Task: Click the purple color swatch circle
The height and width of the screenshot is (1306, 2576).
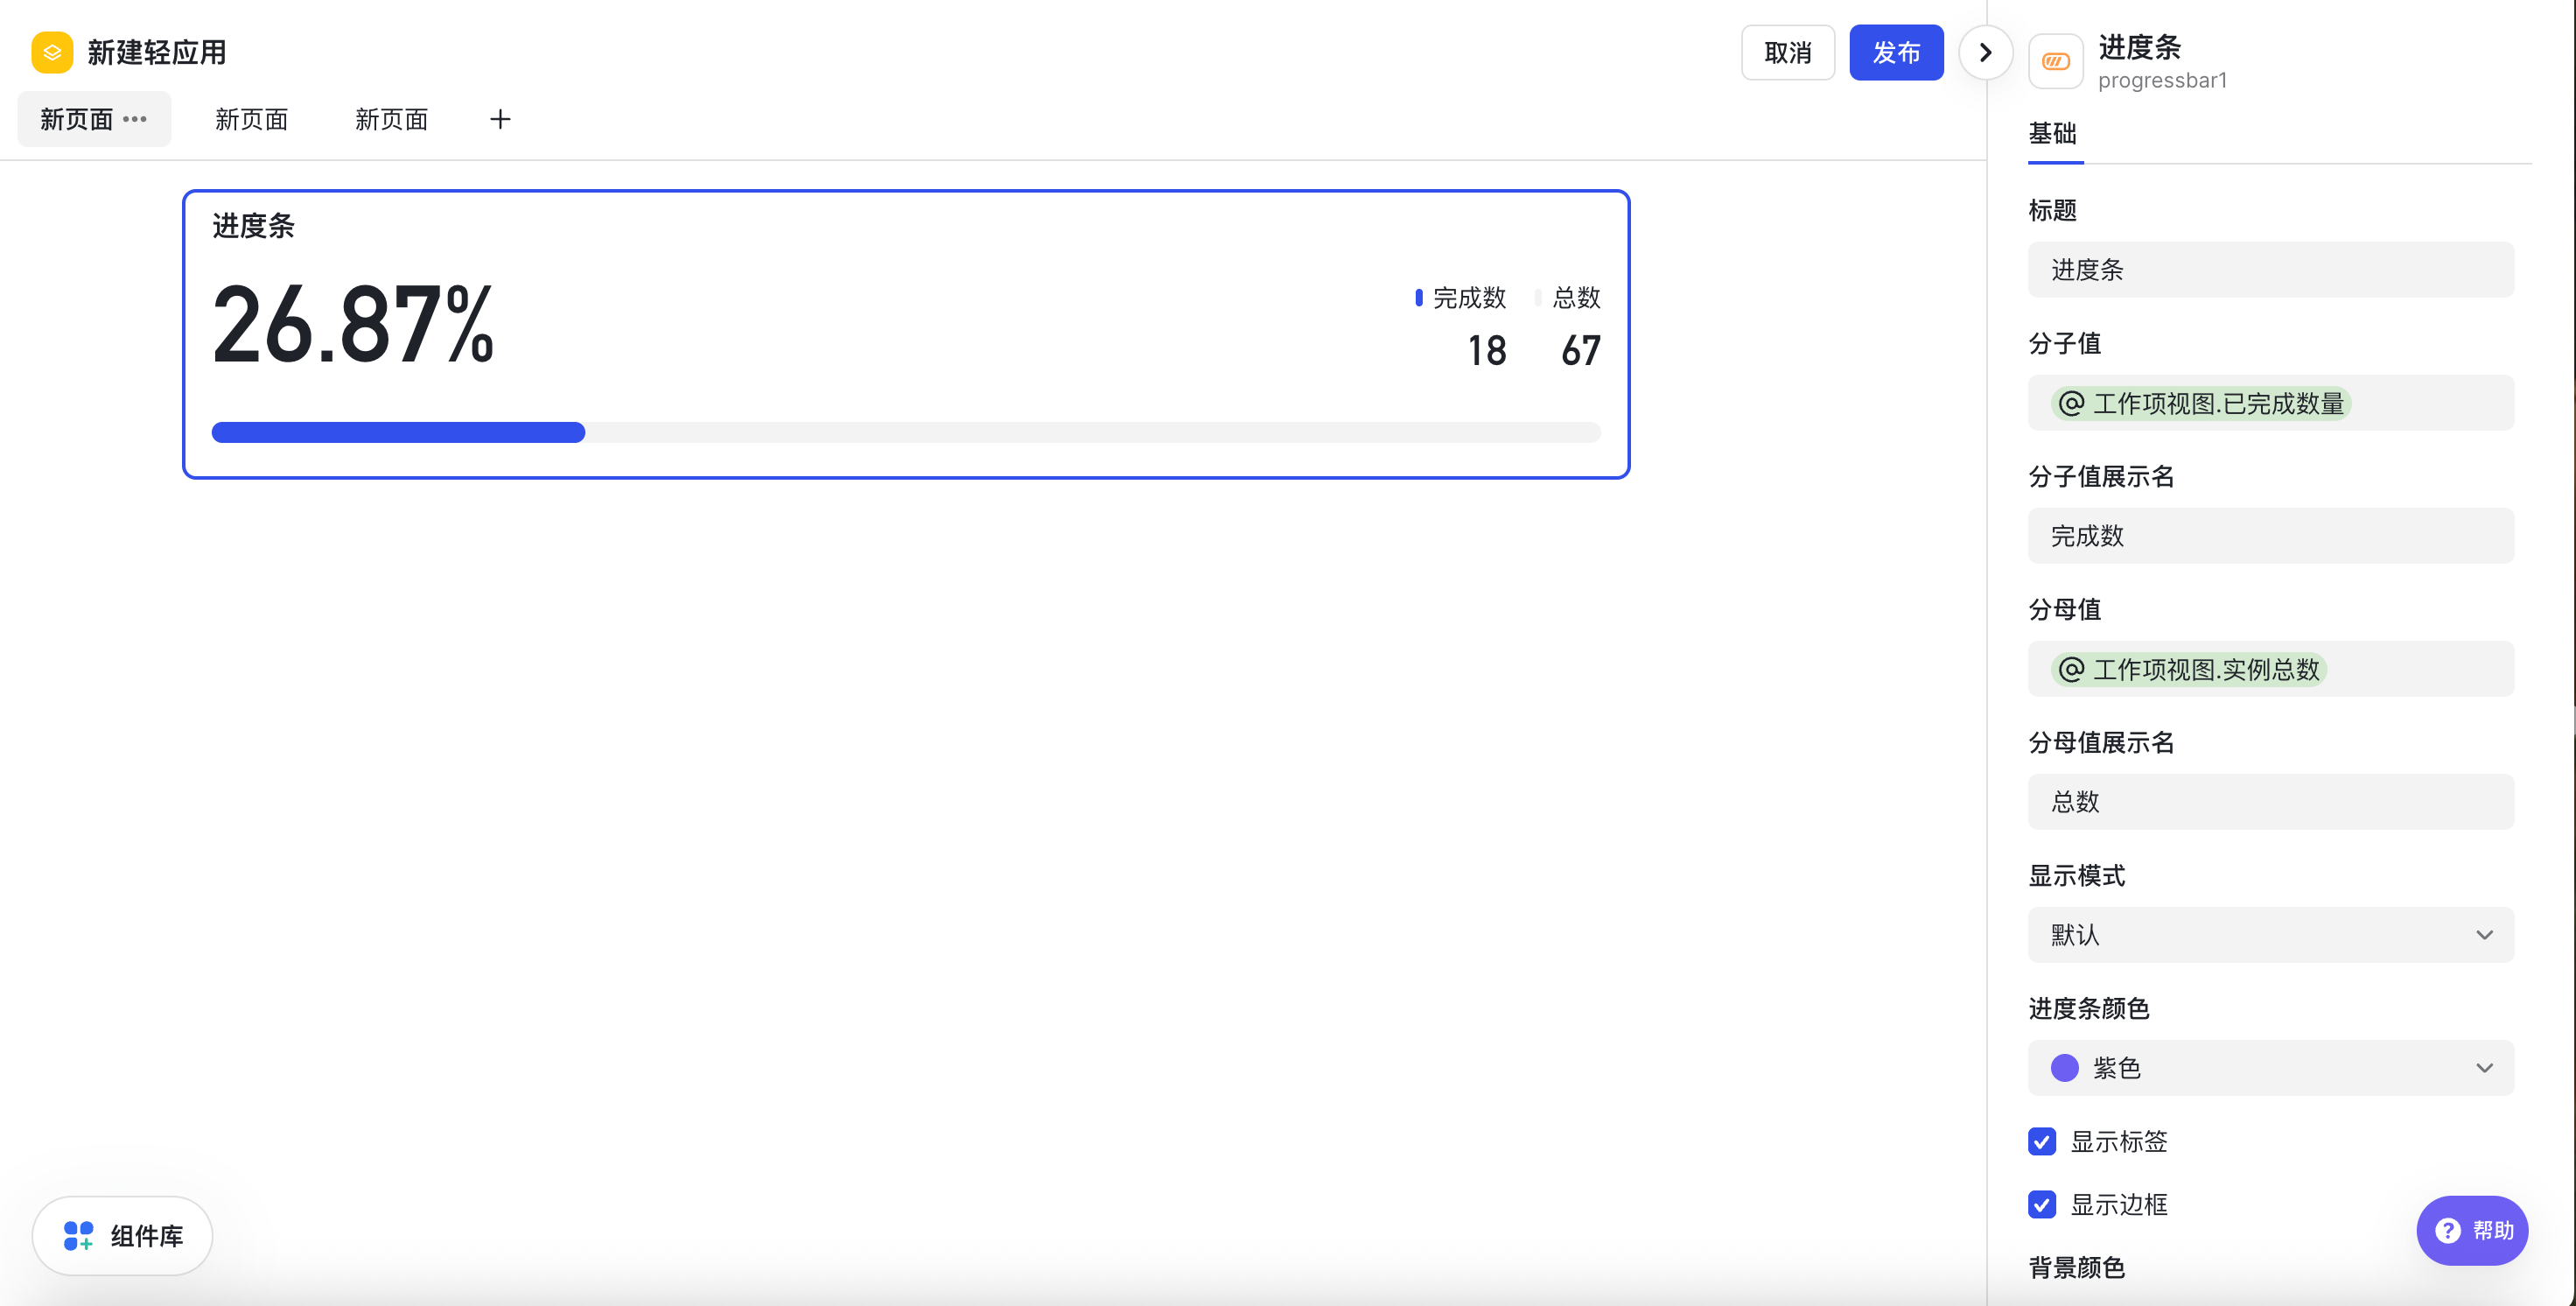Action: (2064, 1068)
